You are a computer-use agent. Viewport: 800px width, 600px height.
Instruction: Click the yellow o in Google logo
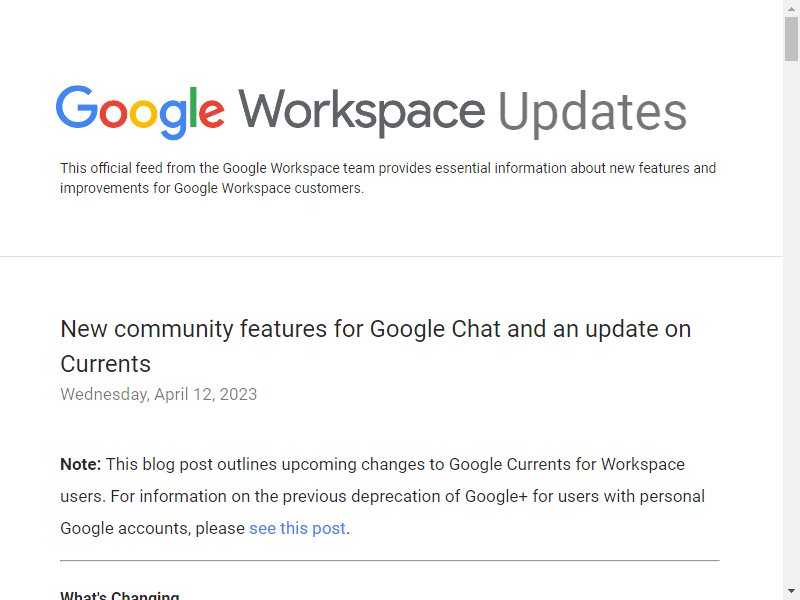click(142, 113)
